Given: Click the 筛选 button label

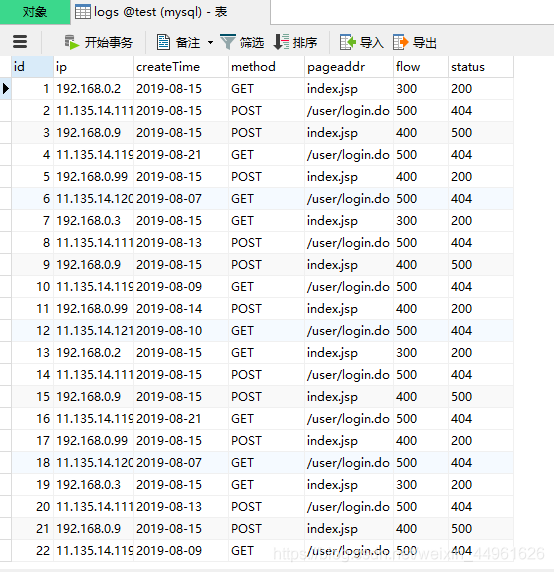Looking at the screenshot, I should (x=252, y=43).
